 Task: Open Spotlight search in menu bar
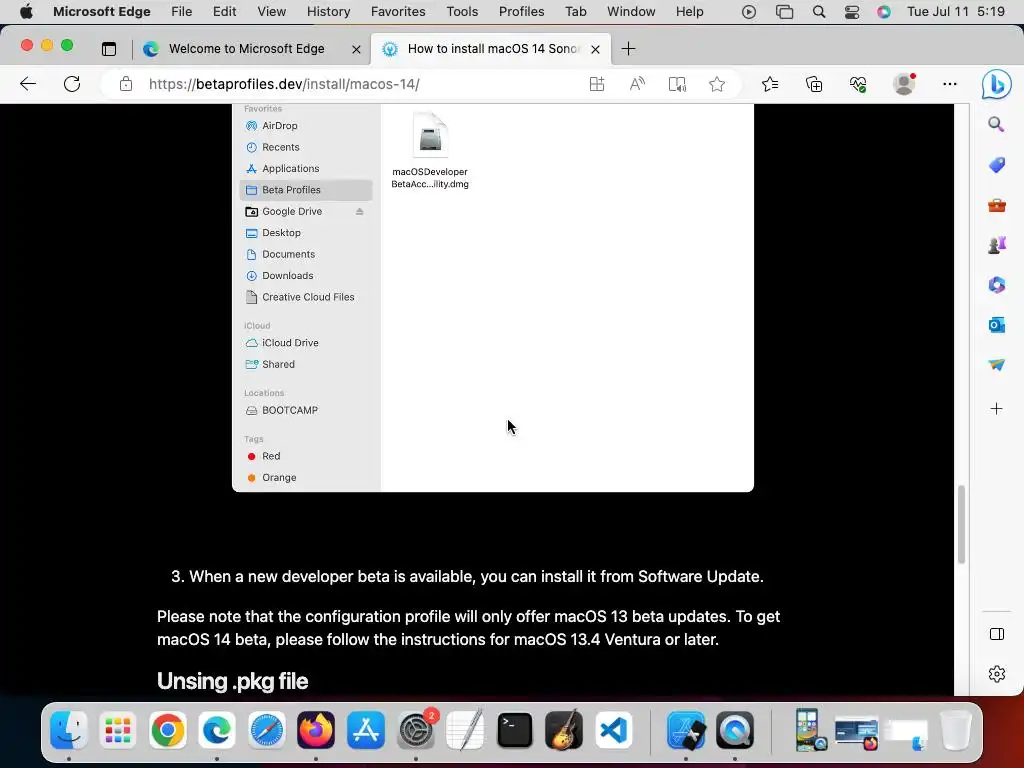(819, 12)
